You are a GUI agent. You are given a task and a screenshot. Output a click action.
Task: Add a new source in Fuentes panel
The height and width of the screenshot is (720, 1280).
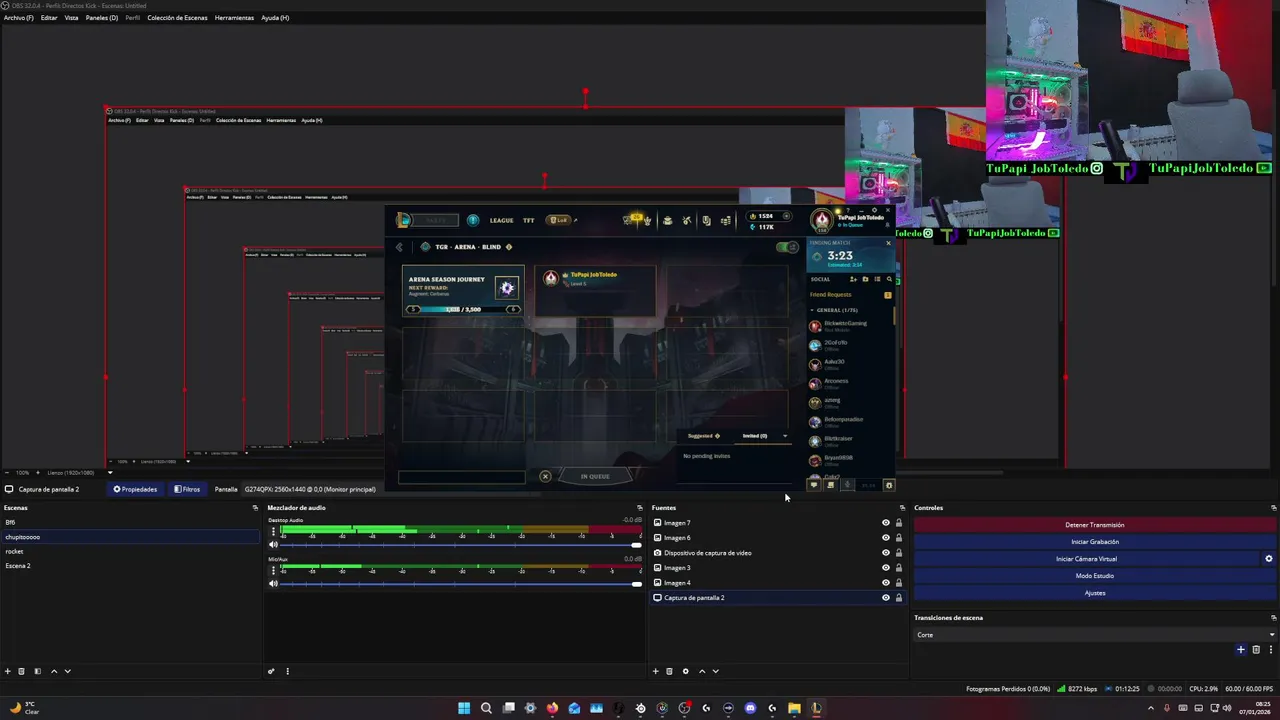pos(655,671)
